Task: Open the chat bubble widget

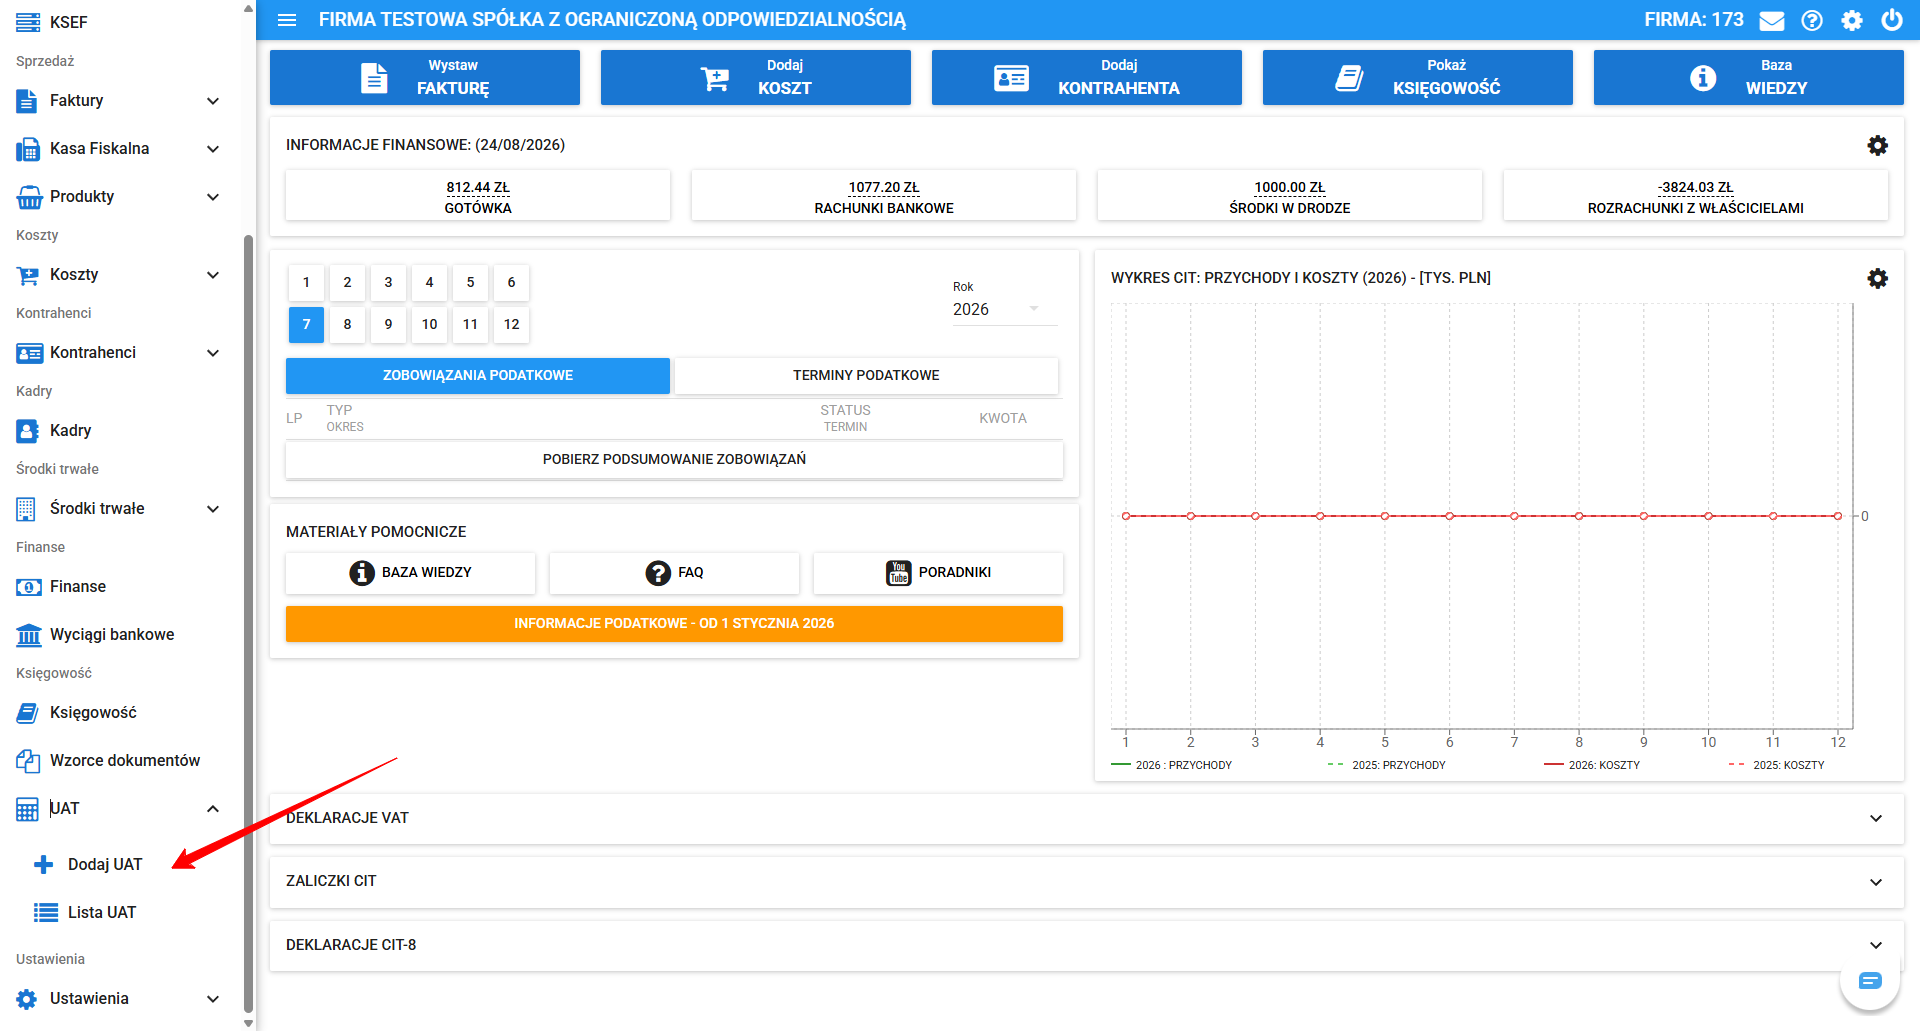Action: pos(1870,981)
